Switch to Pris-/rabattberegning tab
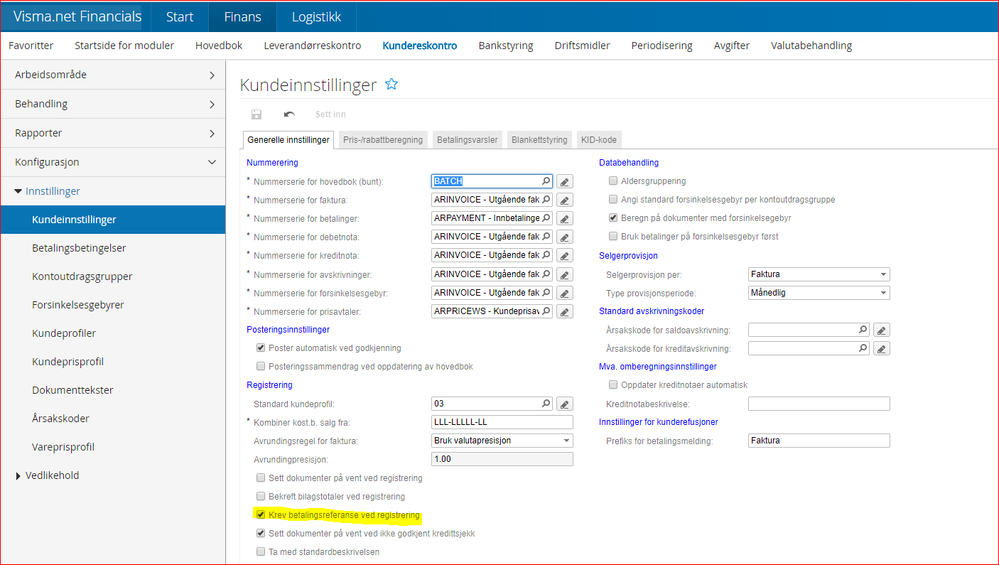Image resolution: width=999 pixels, height=565 pixels. tap(383, 139)
